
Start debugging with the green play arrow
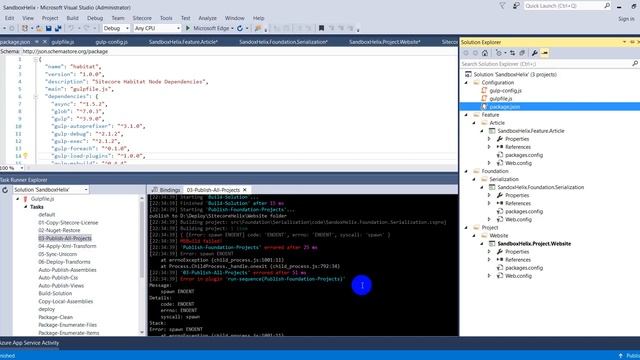(188, 28)
